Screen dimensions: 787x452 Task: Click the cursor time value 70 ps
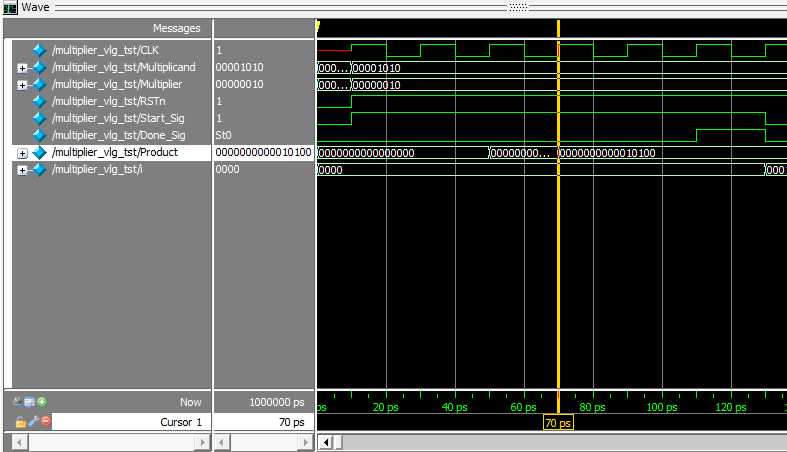(292, 422)
